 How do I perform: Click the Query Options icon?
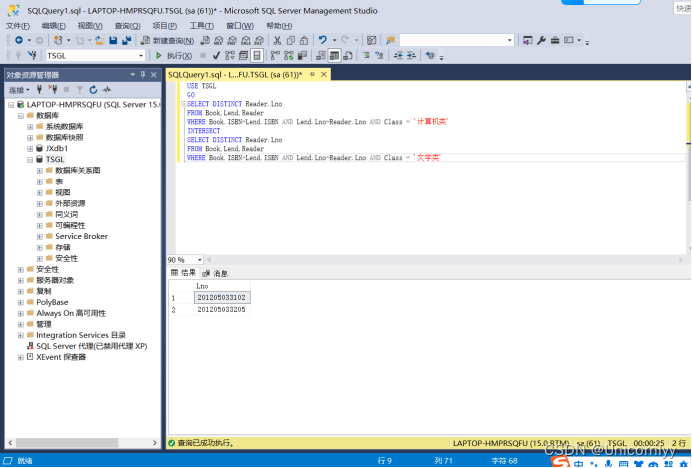click(x=243, y=56)
